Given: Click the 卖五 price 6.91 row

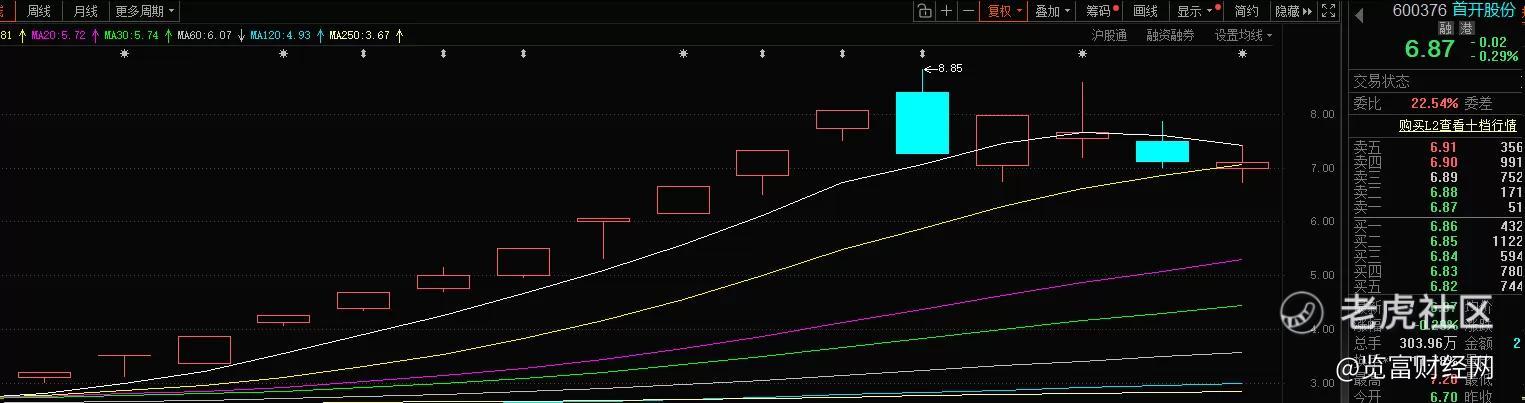Looking at the screenshot, I should (x=1437, y=148).
